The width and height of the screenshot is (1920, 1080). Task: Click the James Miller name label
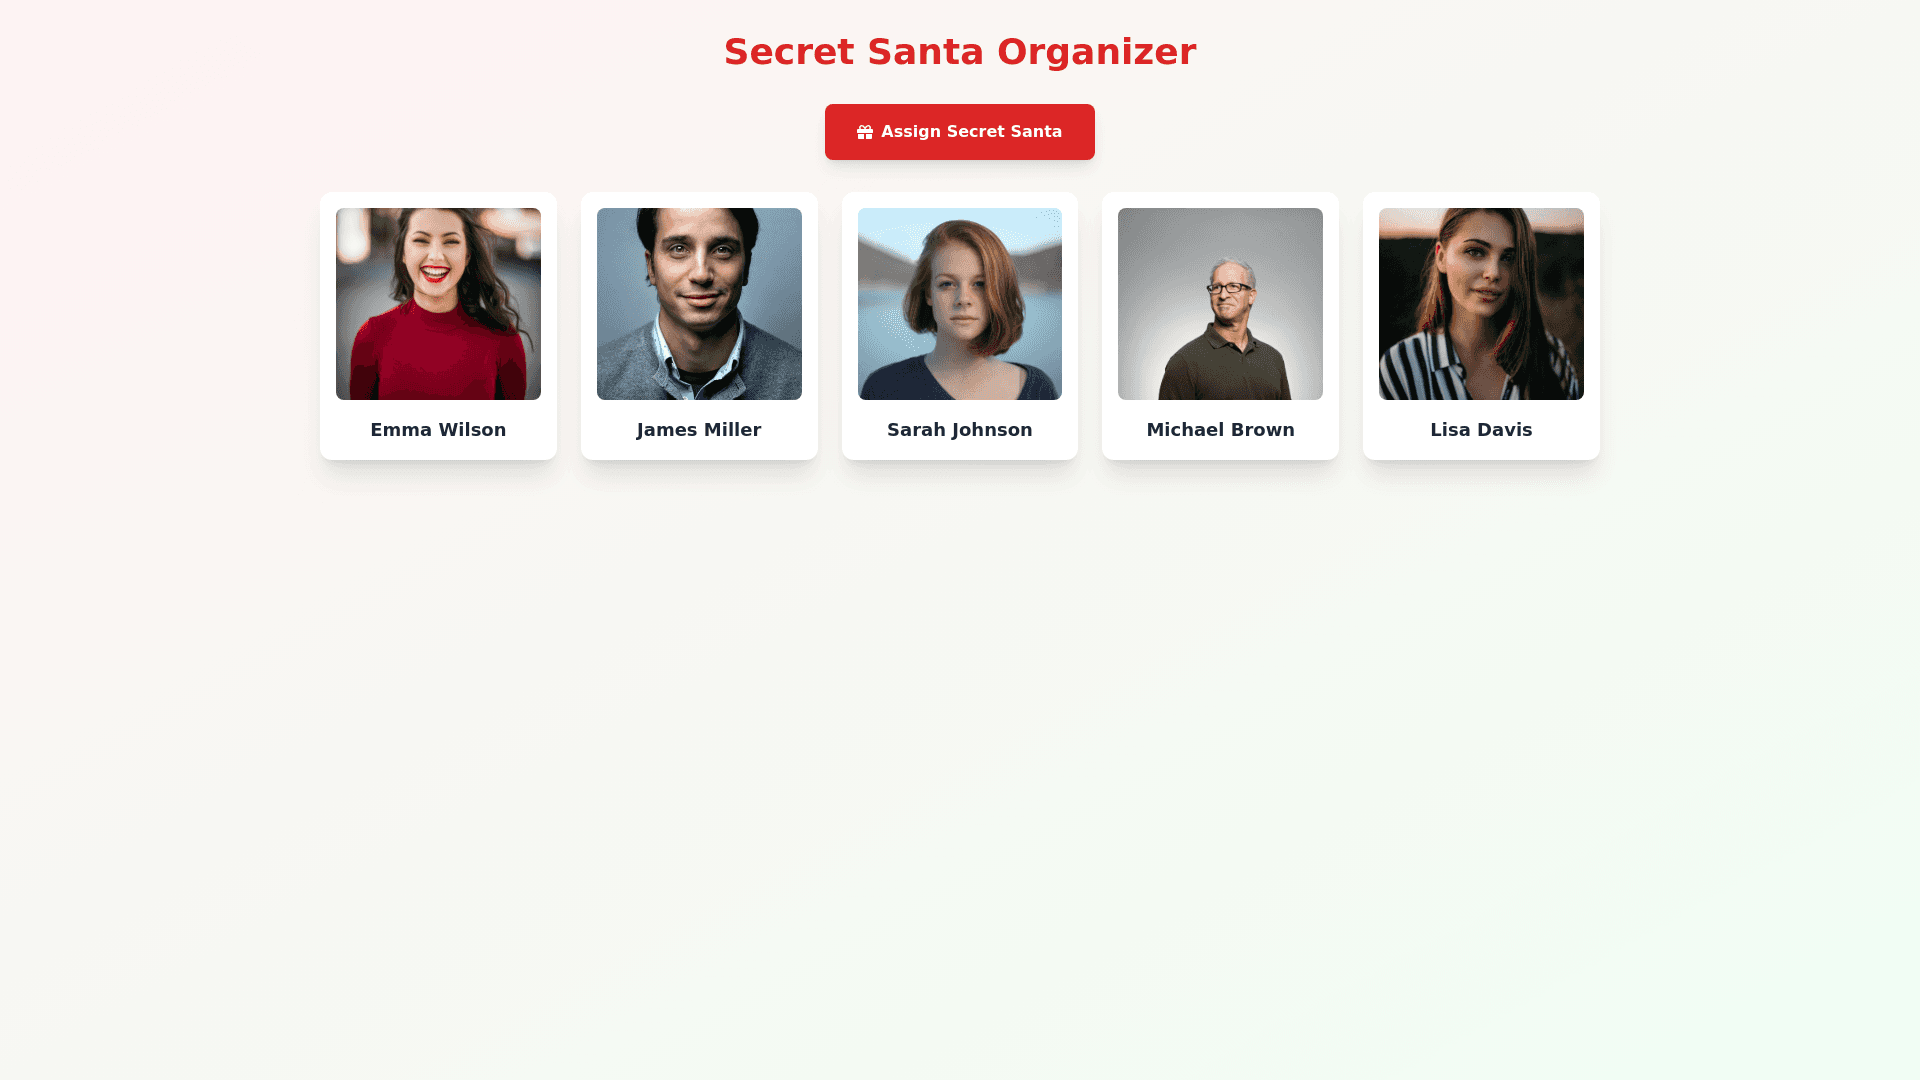tap(699, 430)
